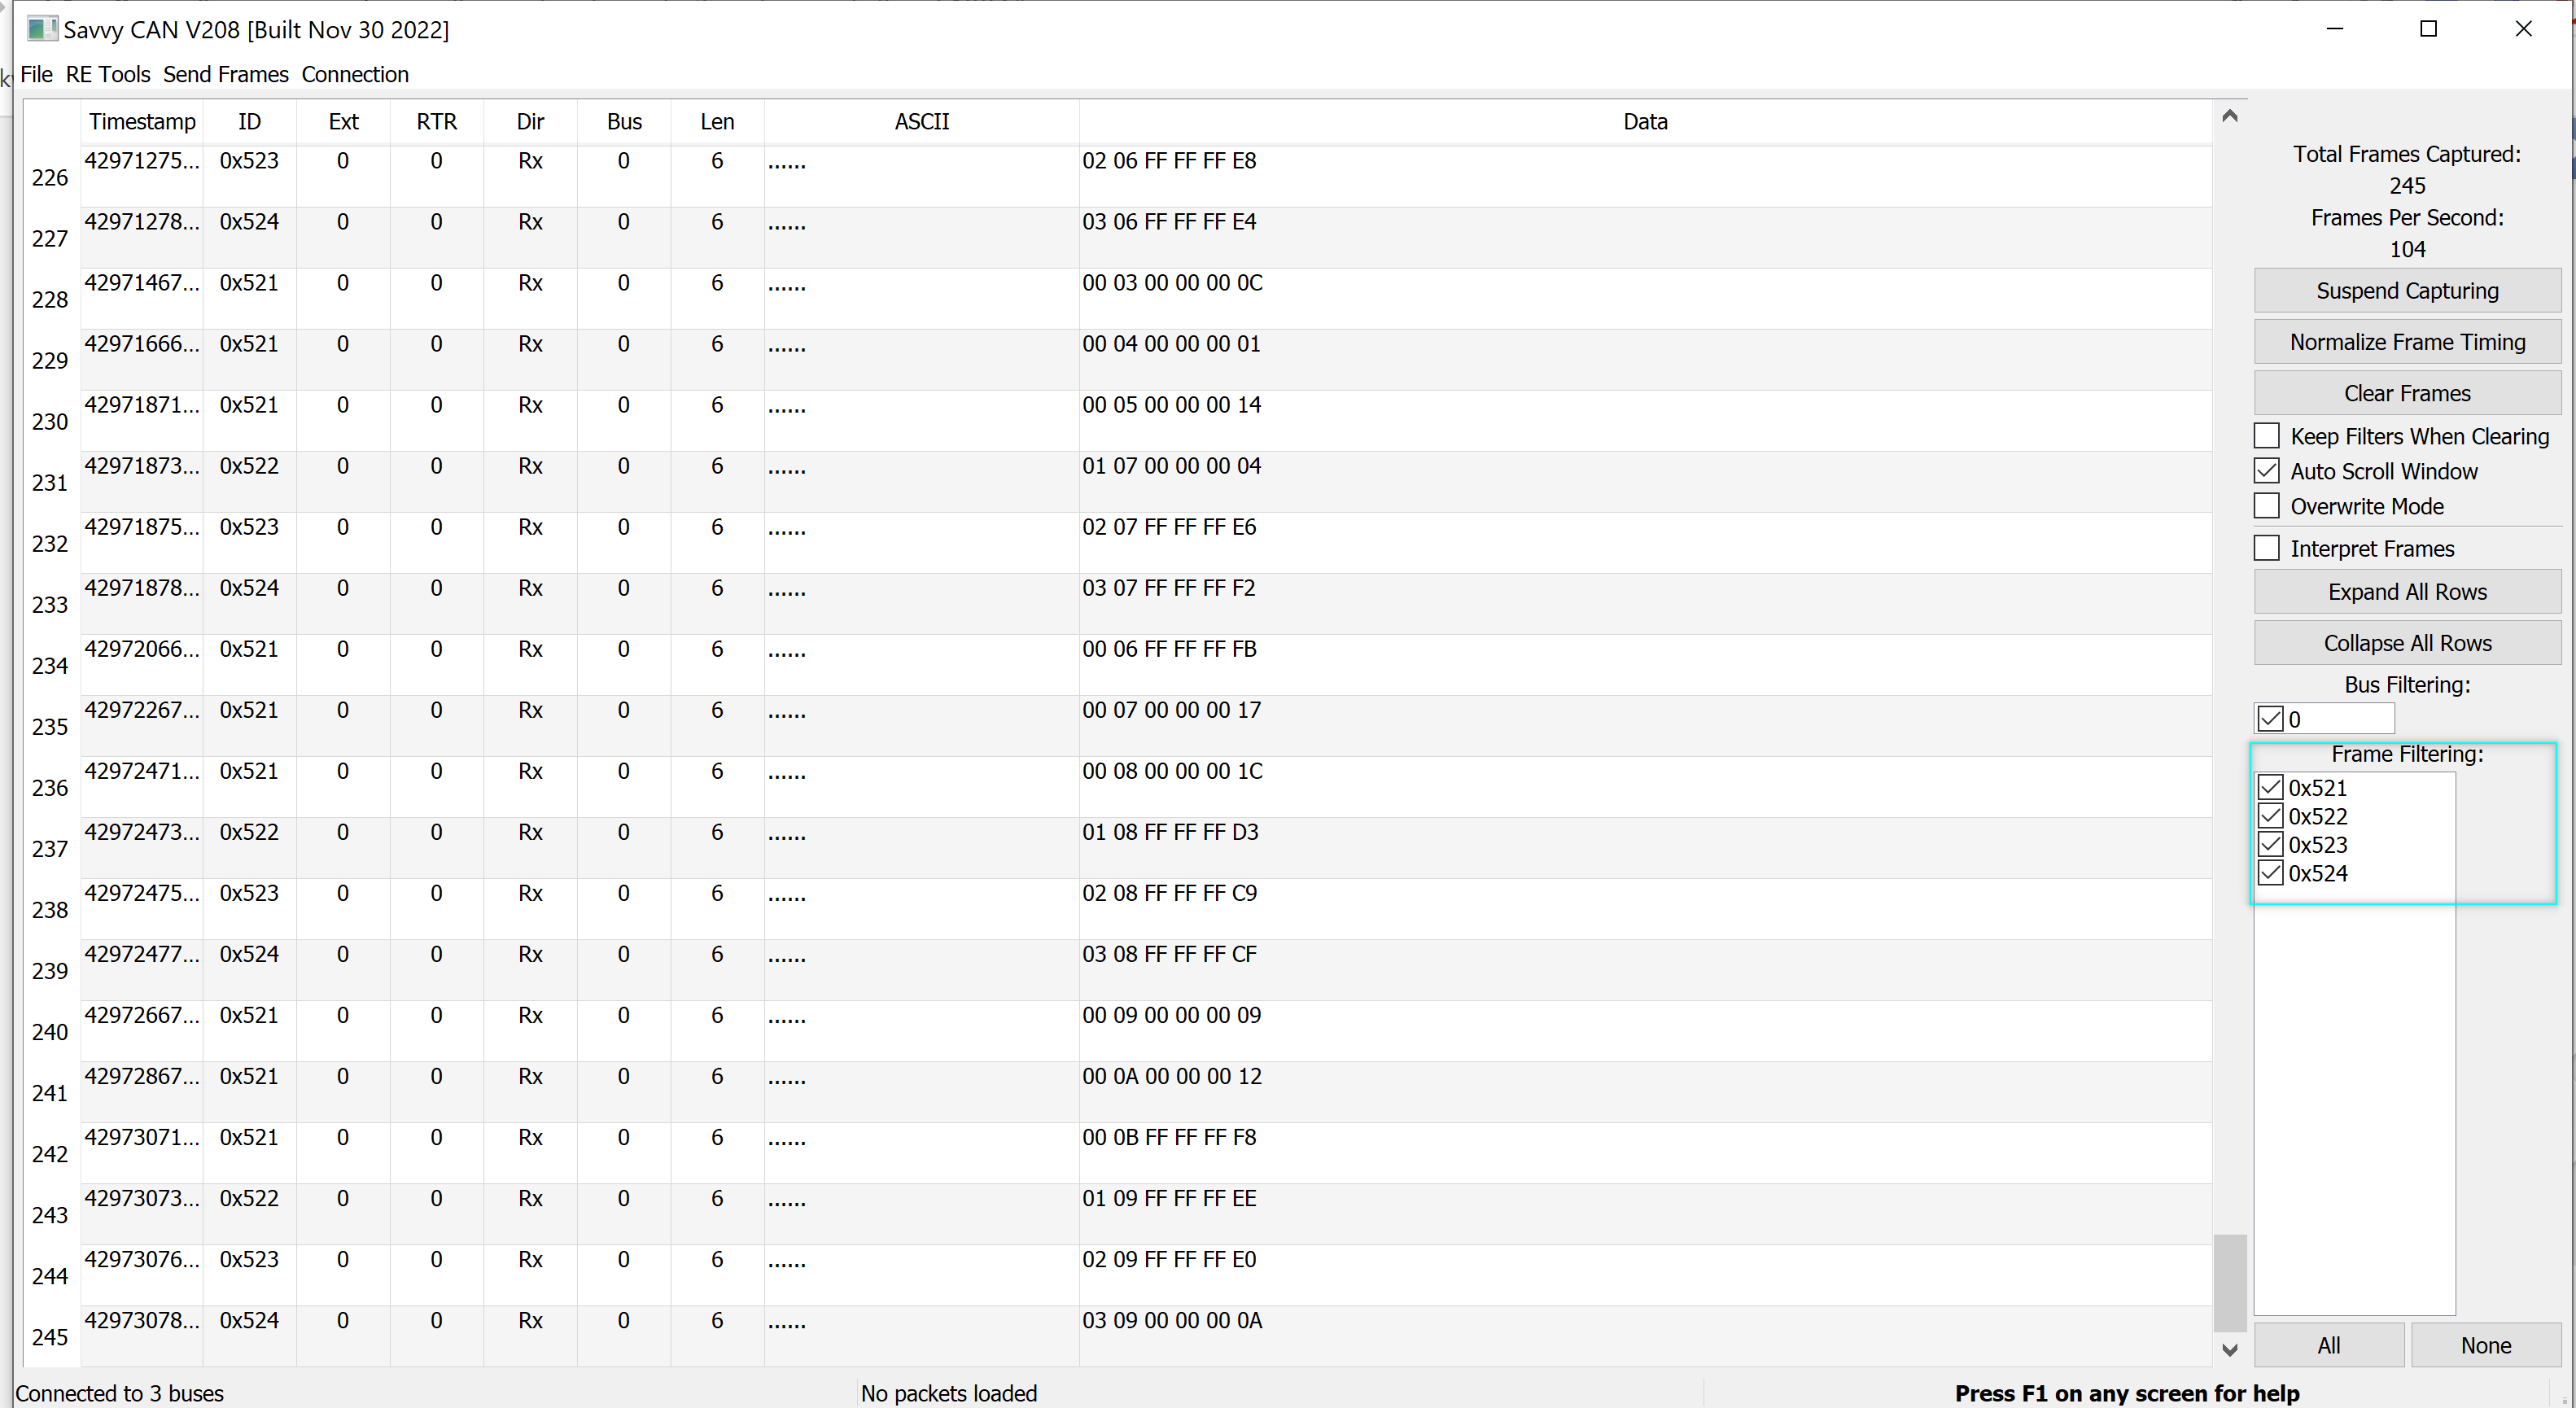The width and height of the screenshot is (2576, 1408).
Task: Open the Connection menu
Action: tap(355, 74)
